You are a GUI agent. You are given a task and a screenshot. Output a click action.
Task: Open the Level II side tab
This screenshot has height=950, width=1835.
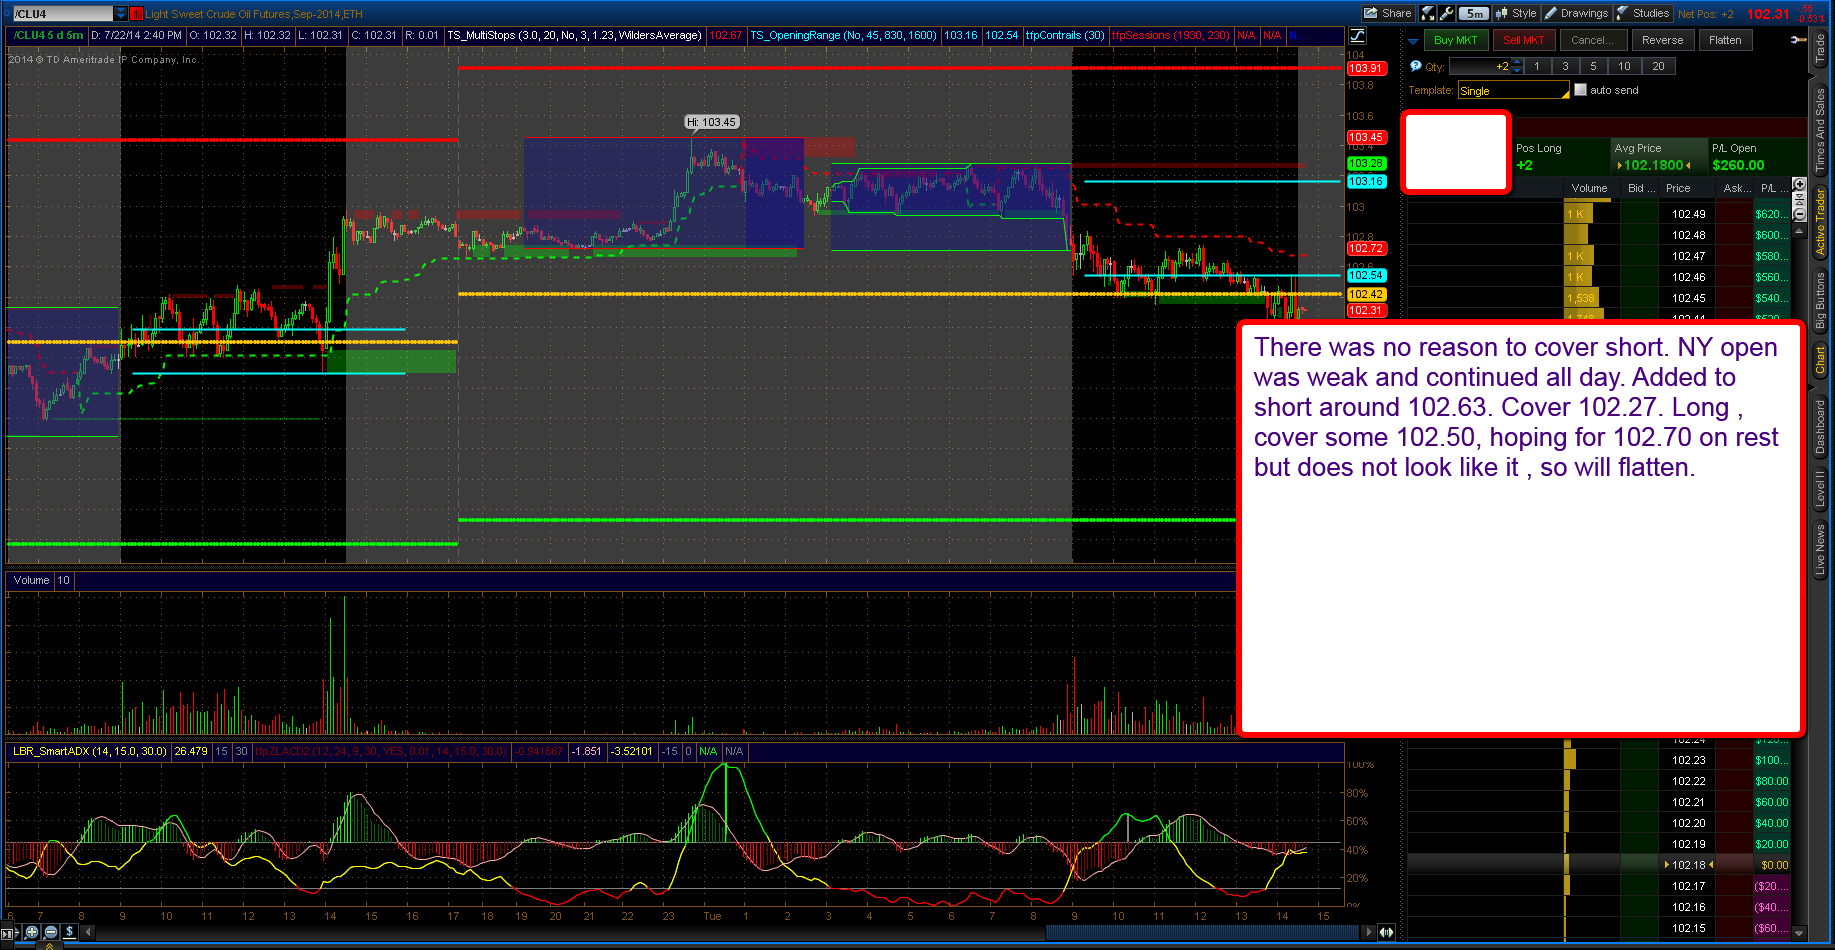pyautogui.click(x=1820, y=488)
